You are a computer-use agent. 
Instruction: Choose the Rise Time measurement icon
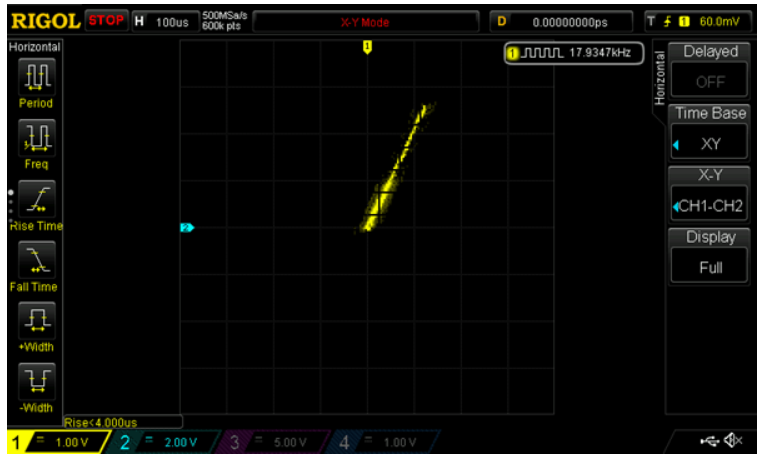(35, 199)
